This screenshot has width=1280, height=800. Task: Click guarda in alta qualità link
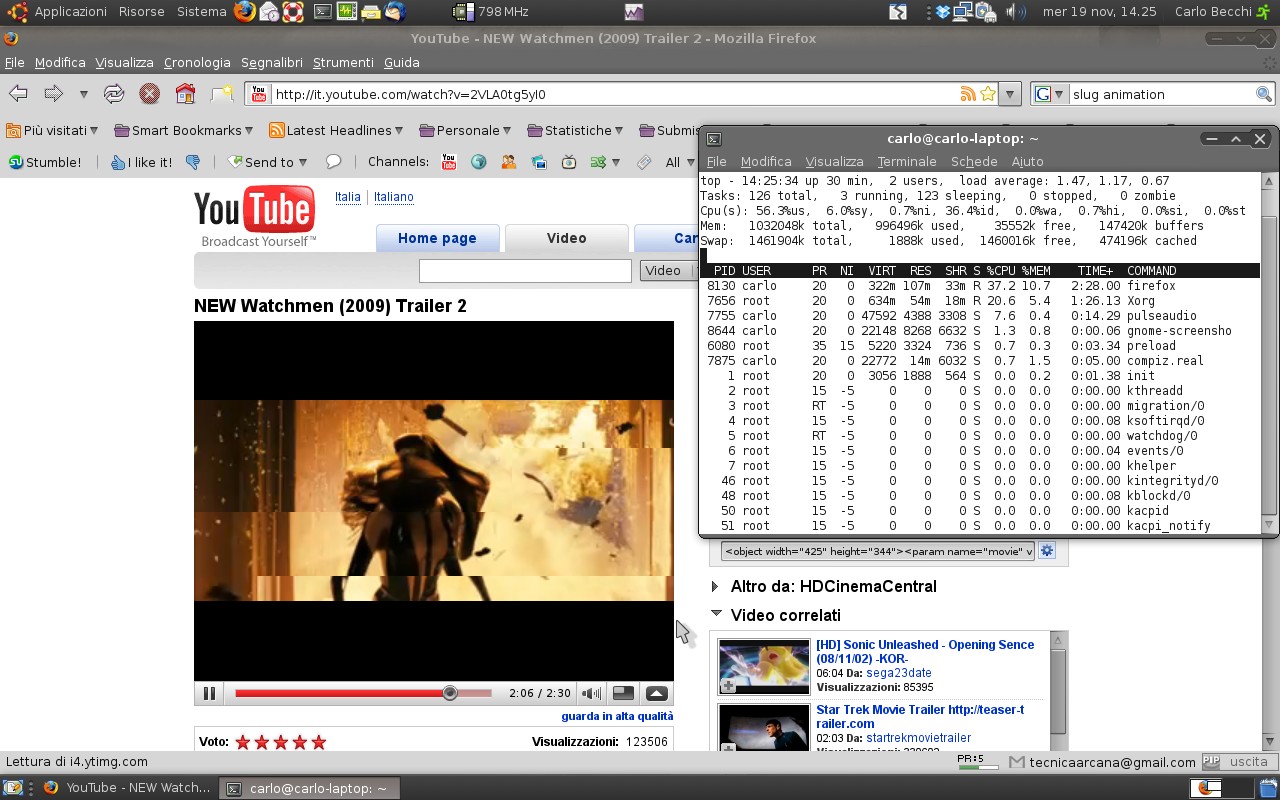pos(617,716)
